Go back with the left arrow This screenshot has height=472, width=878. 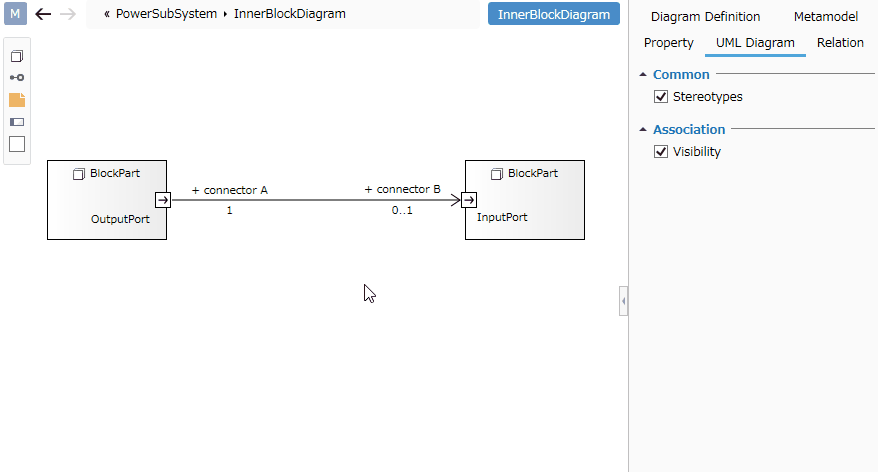43,14
